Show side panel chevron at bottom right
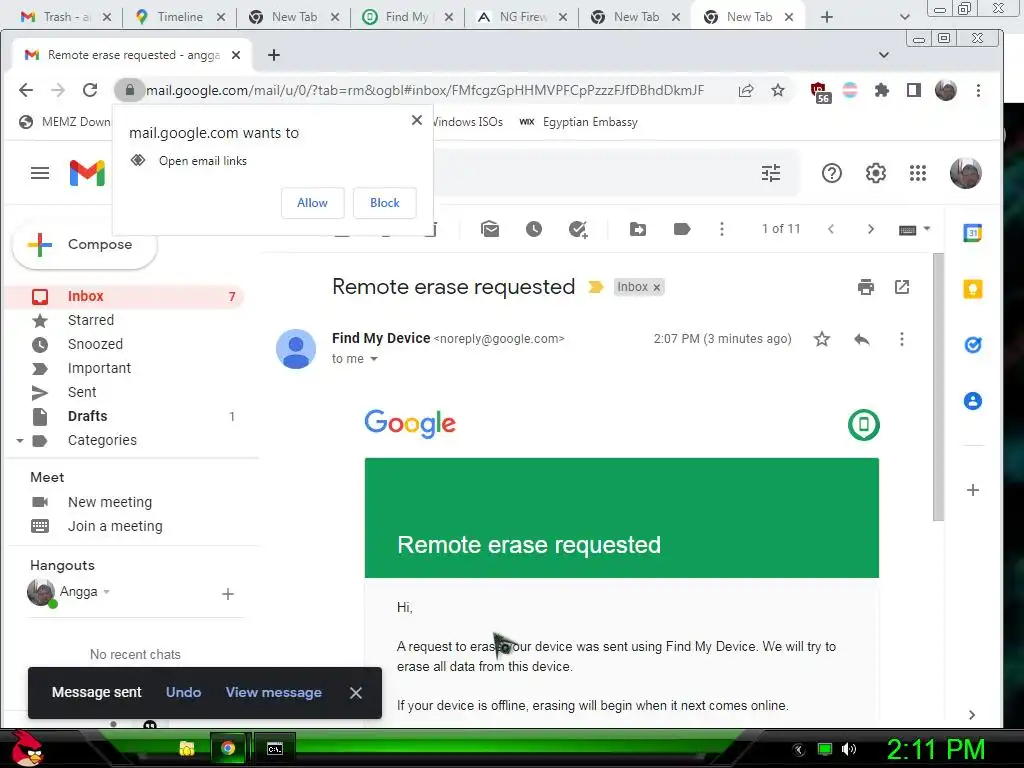 click(972, 715)
